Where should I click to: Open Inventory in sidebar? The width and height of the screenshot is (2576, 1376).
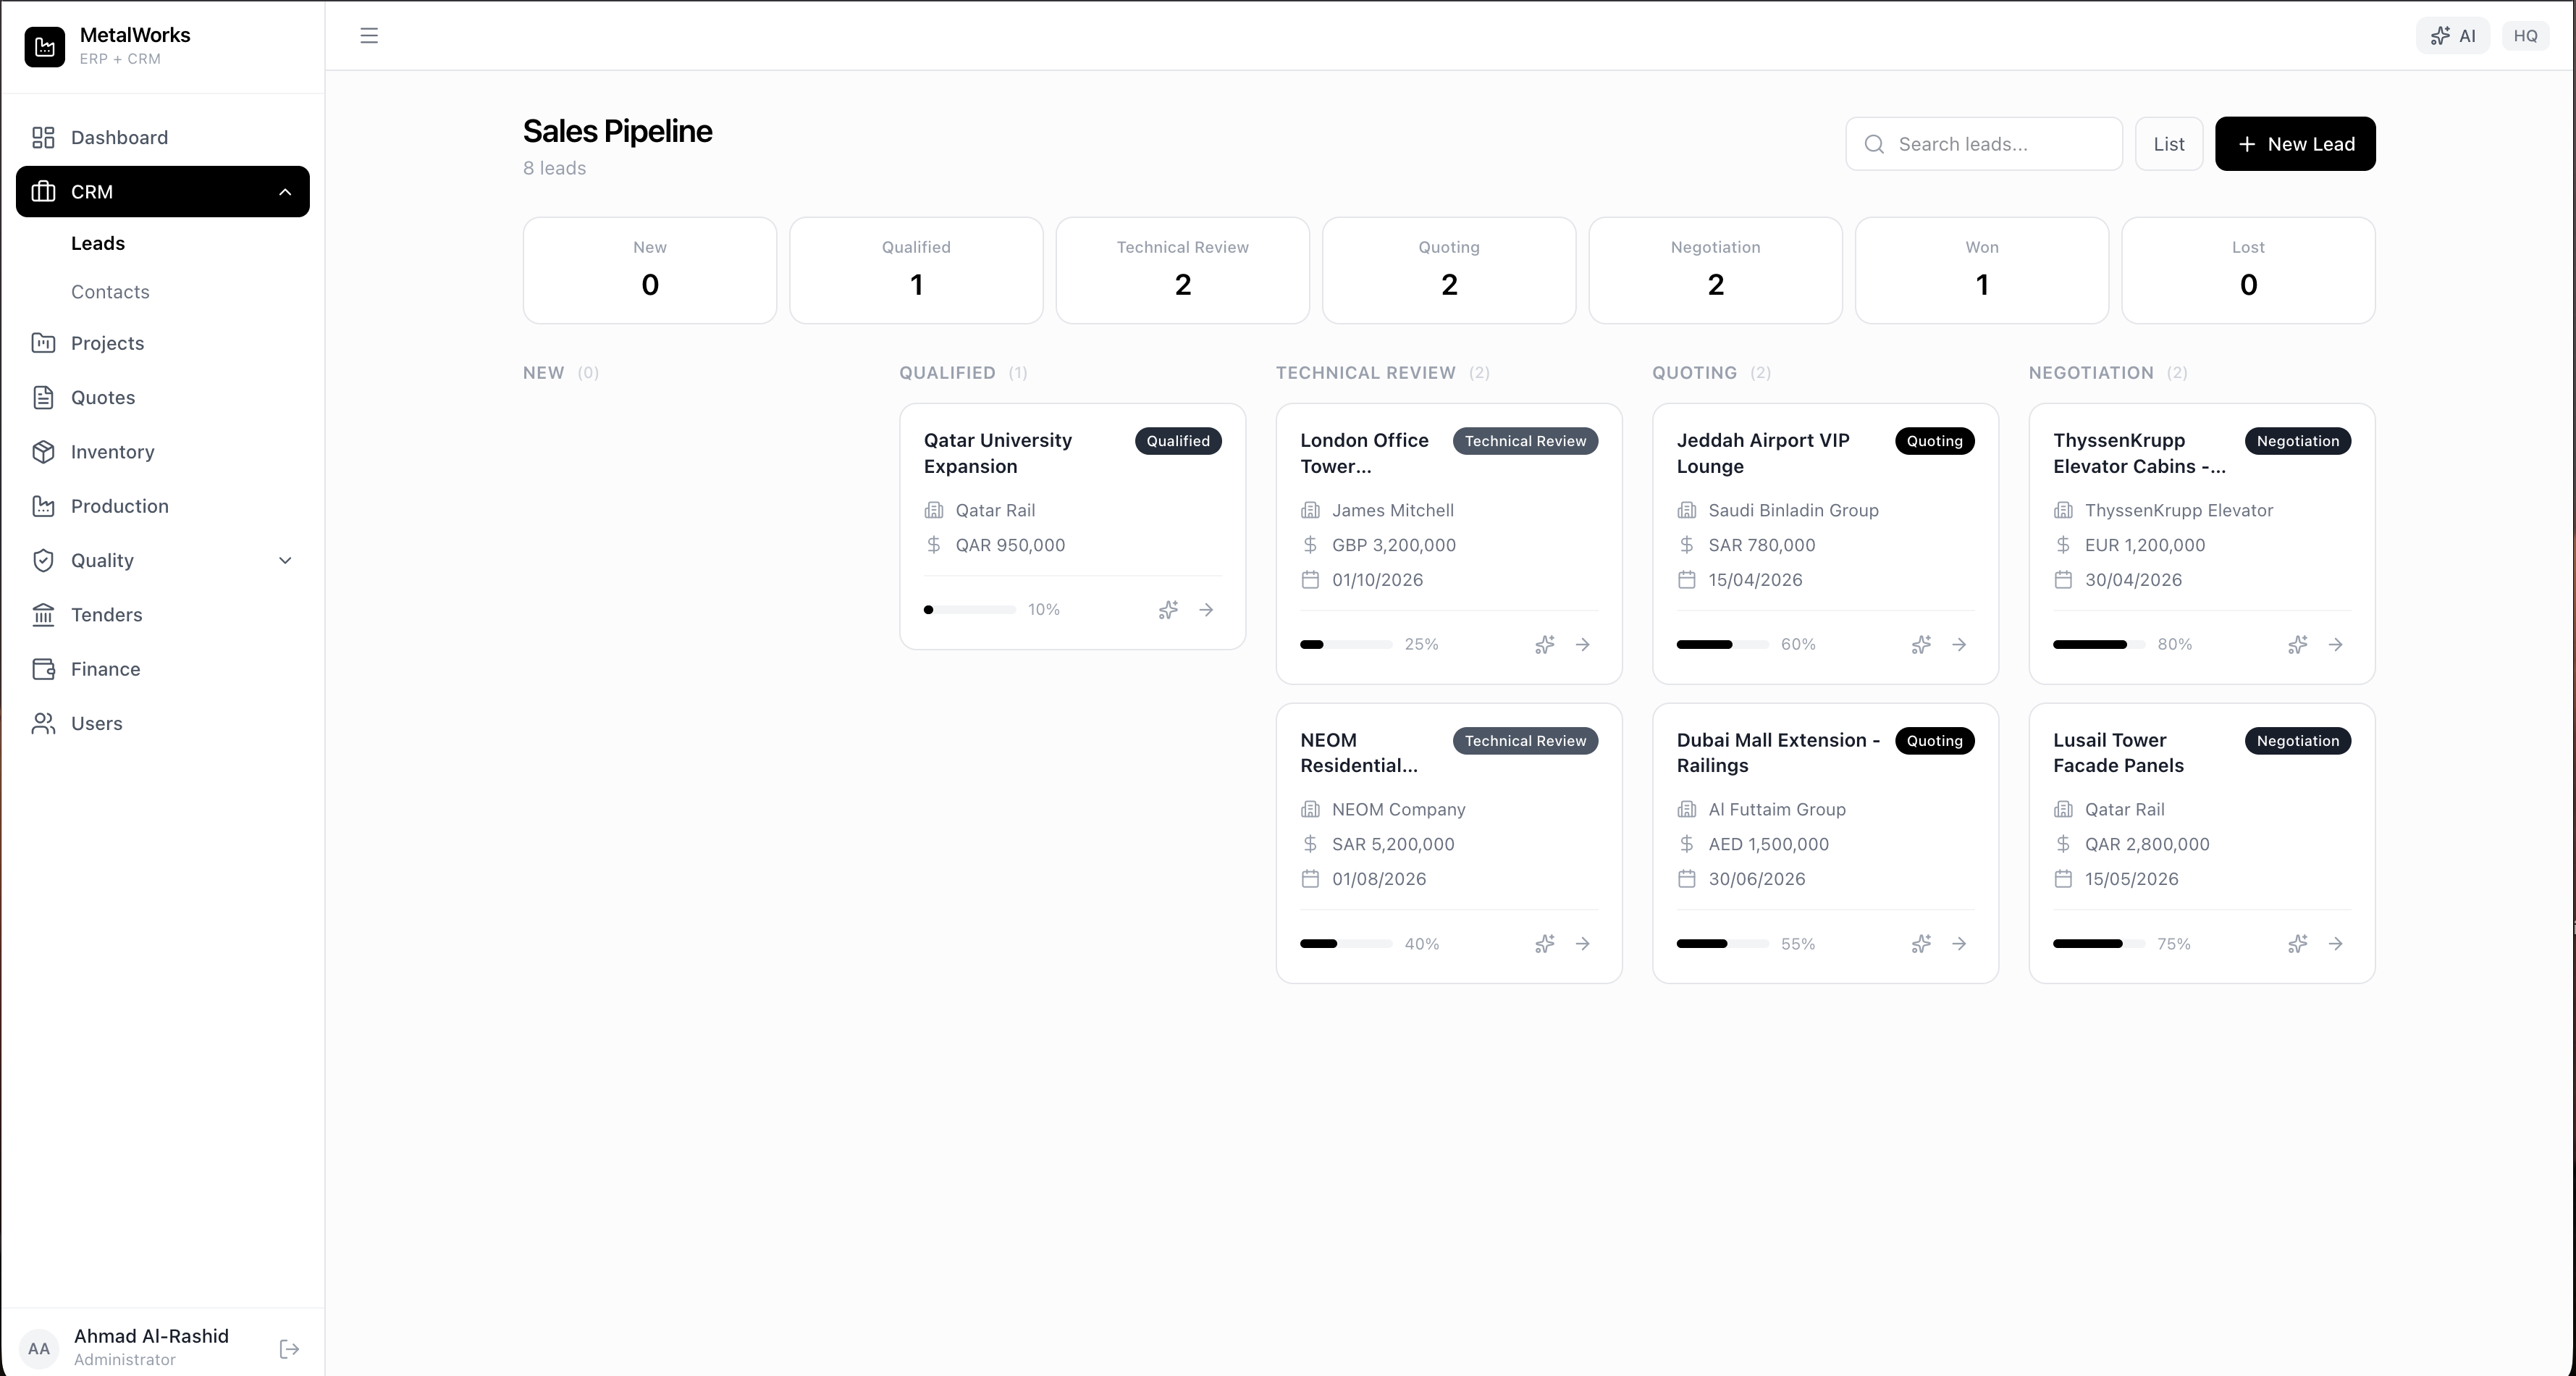point(163,452)
